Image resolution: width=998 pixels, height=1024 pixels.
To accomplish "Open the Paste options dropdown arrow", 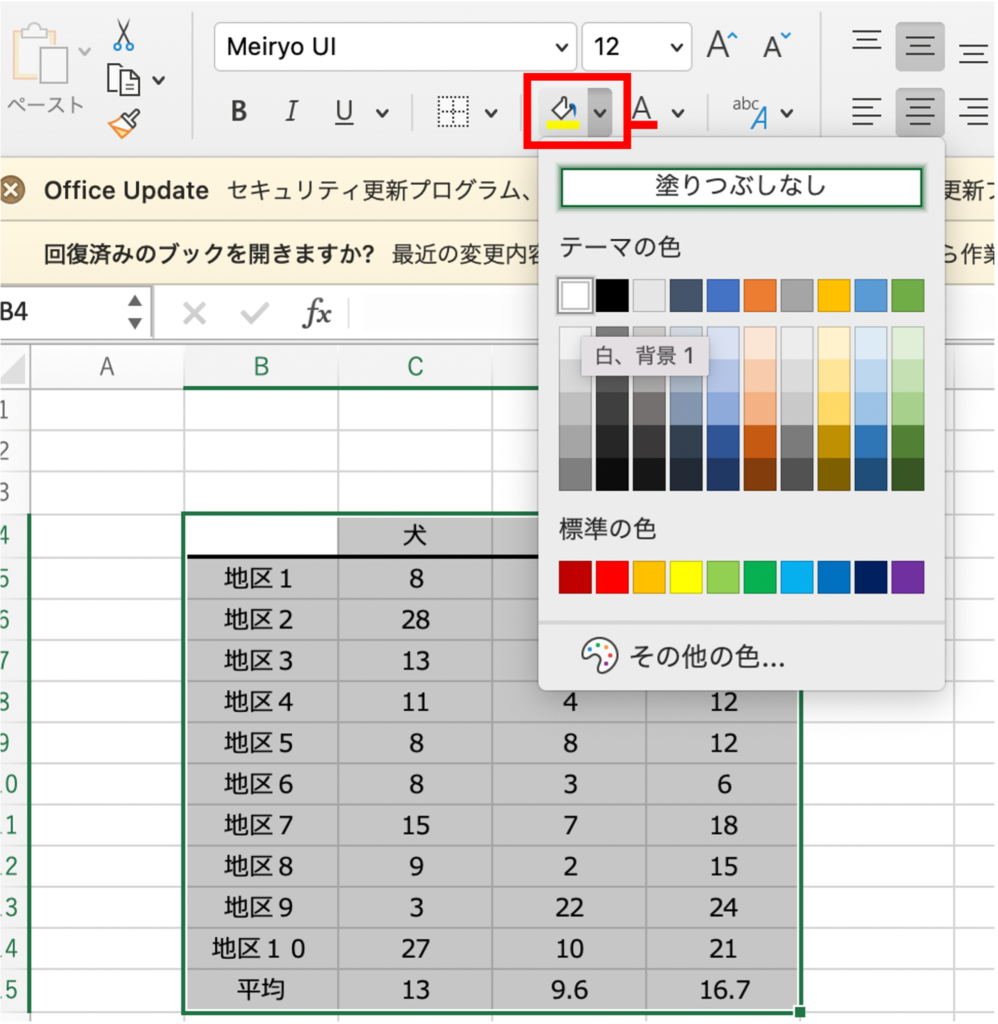I will tap(84, 51).
